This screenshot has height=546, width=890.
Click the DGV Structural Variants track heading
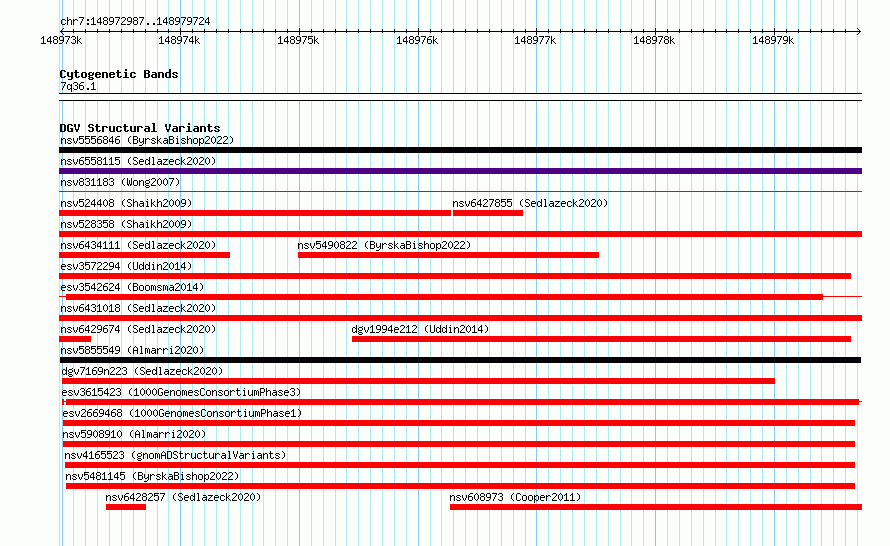coord(140,128)
